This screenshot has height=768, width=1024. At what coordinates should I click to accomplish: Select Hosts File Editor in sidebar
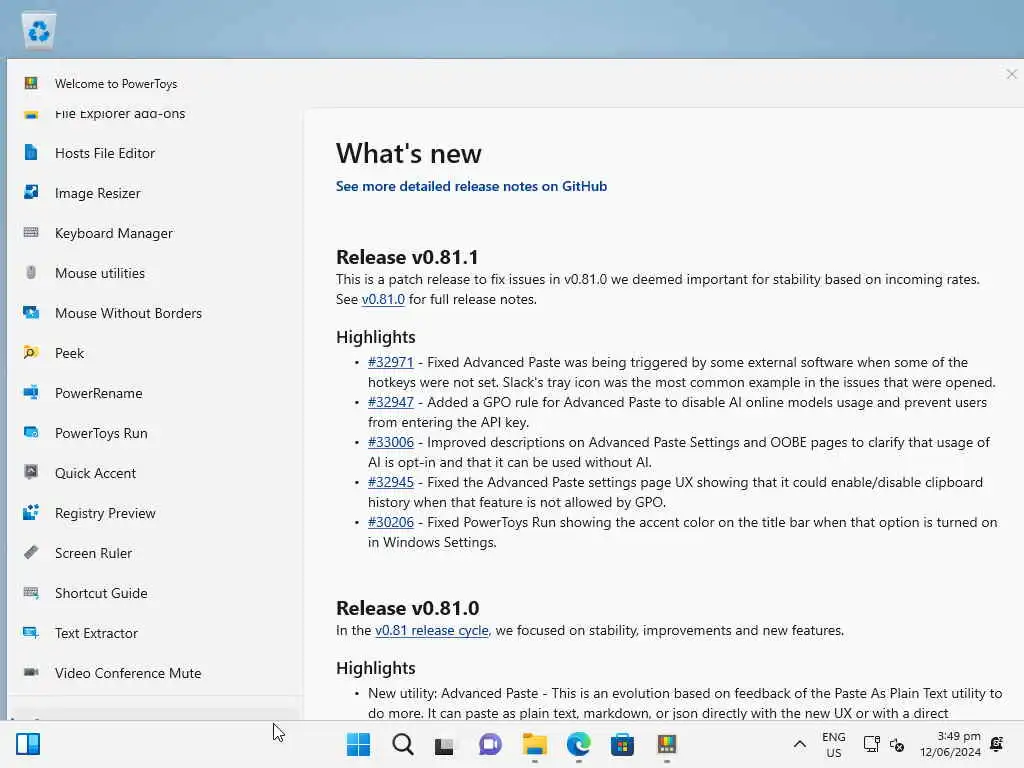[155, 153]
